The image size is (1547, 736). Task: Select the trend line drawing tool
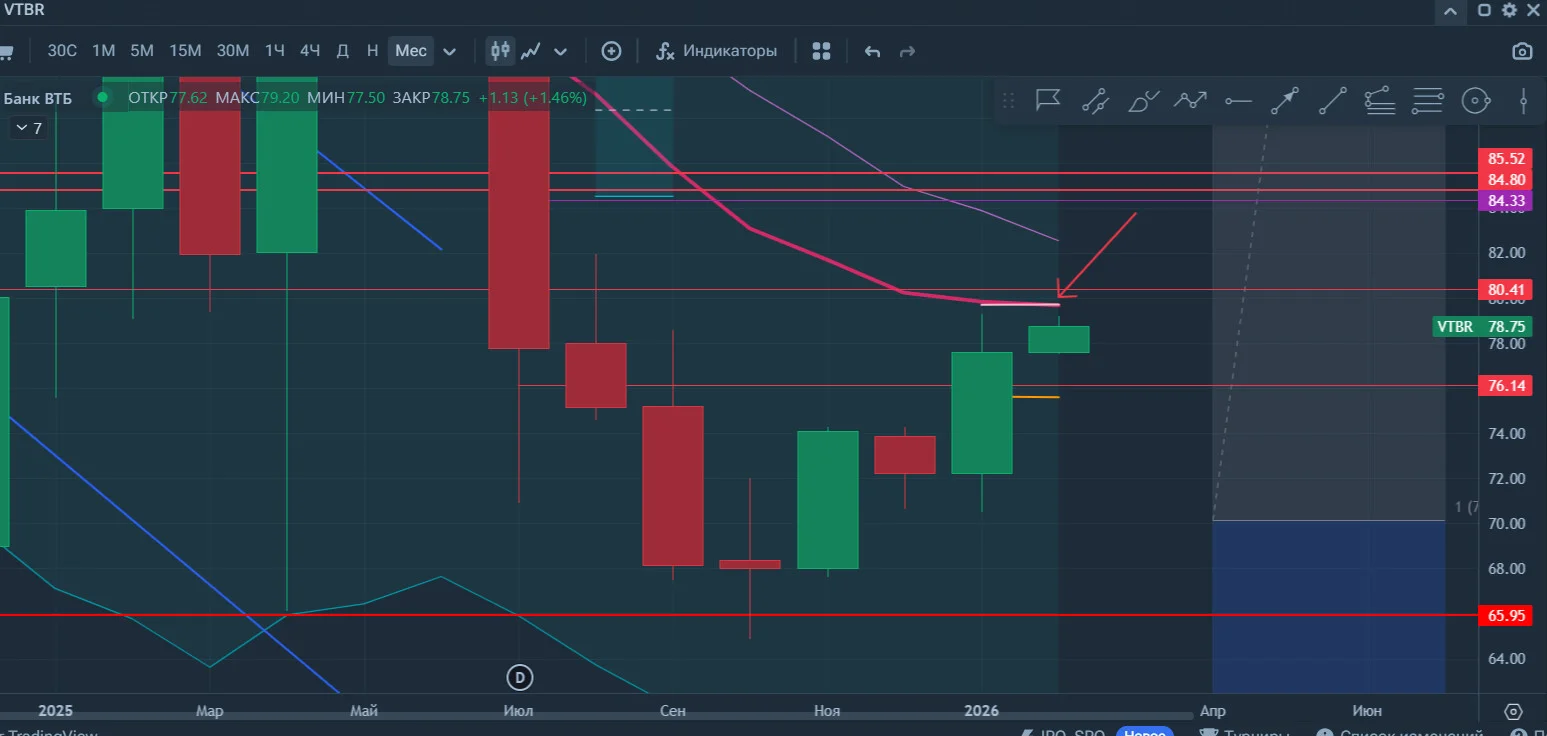tap(1332, 100)
